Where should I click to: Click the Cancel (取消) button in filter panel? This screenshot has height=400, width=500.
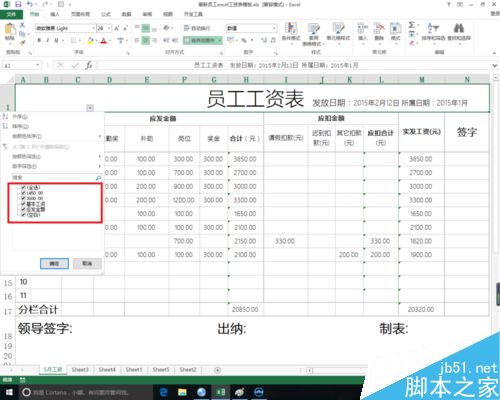(87, 263)
